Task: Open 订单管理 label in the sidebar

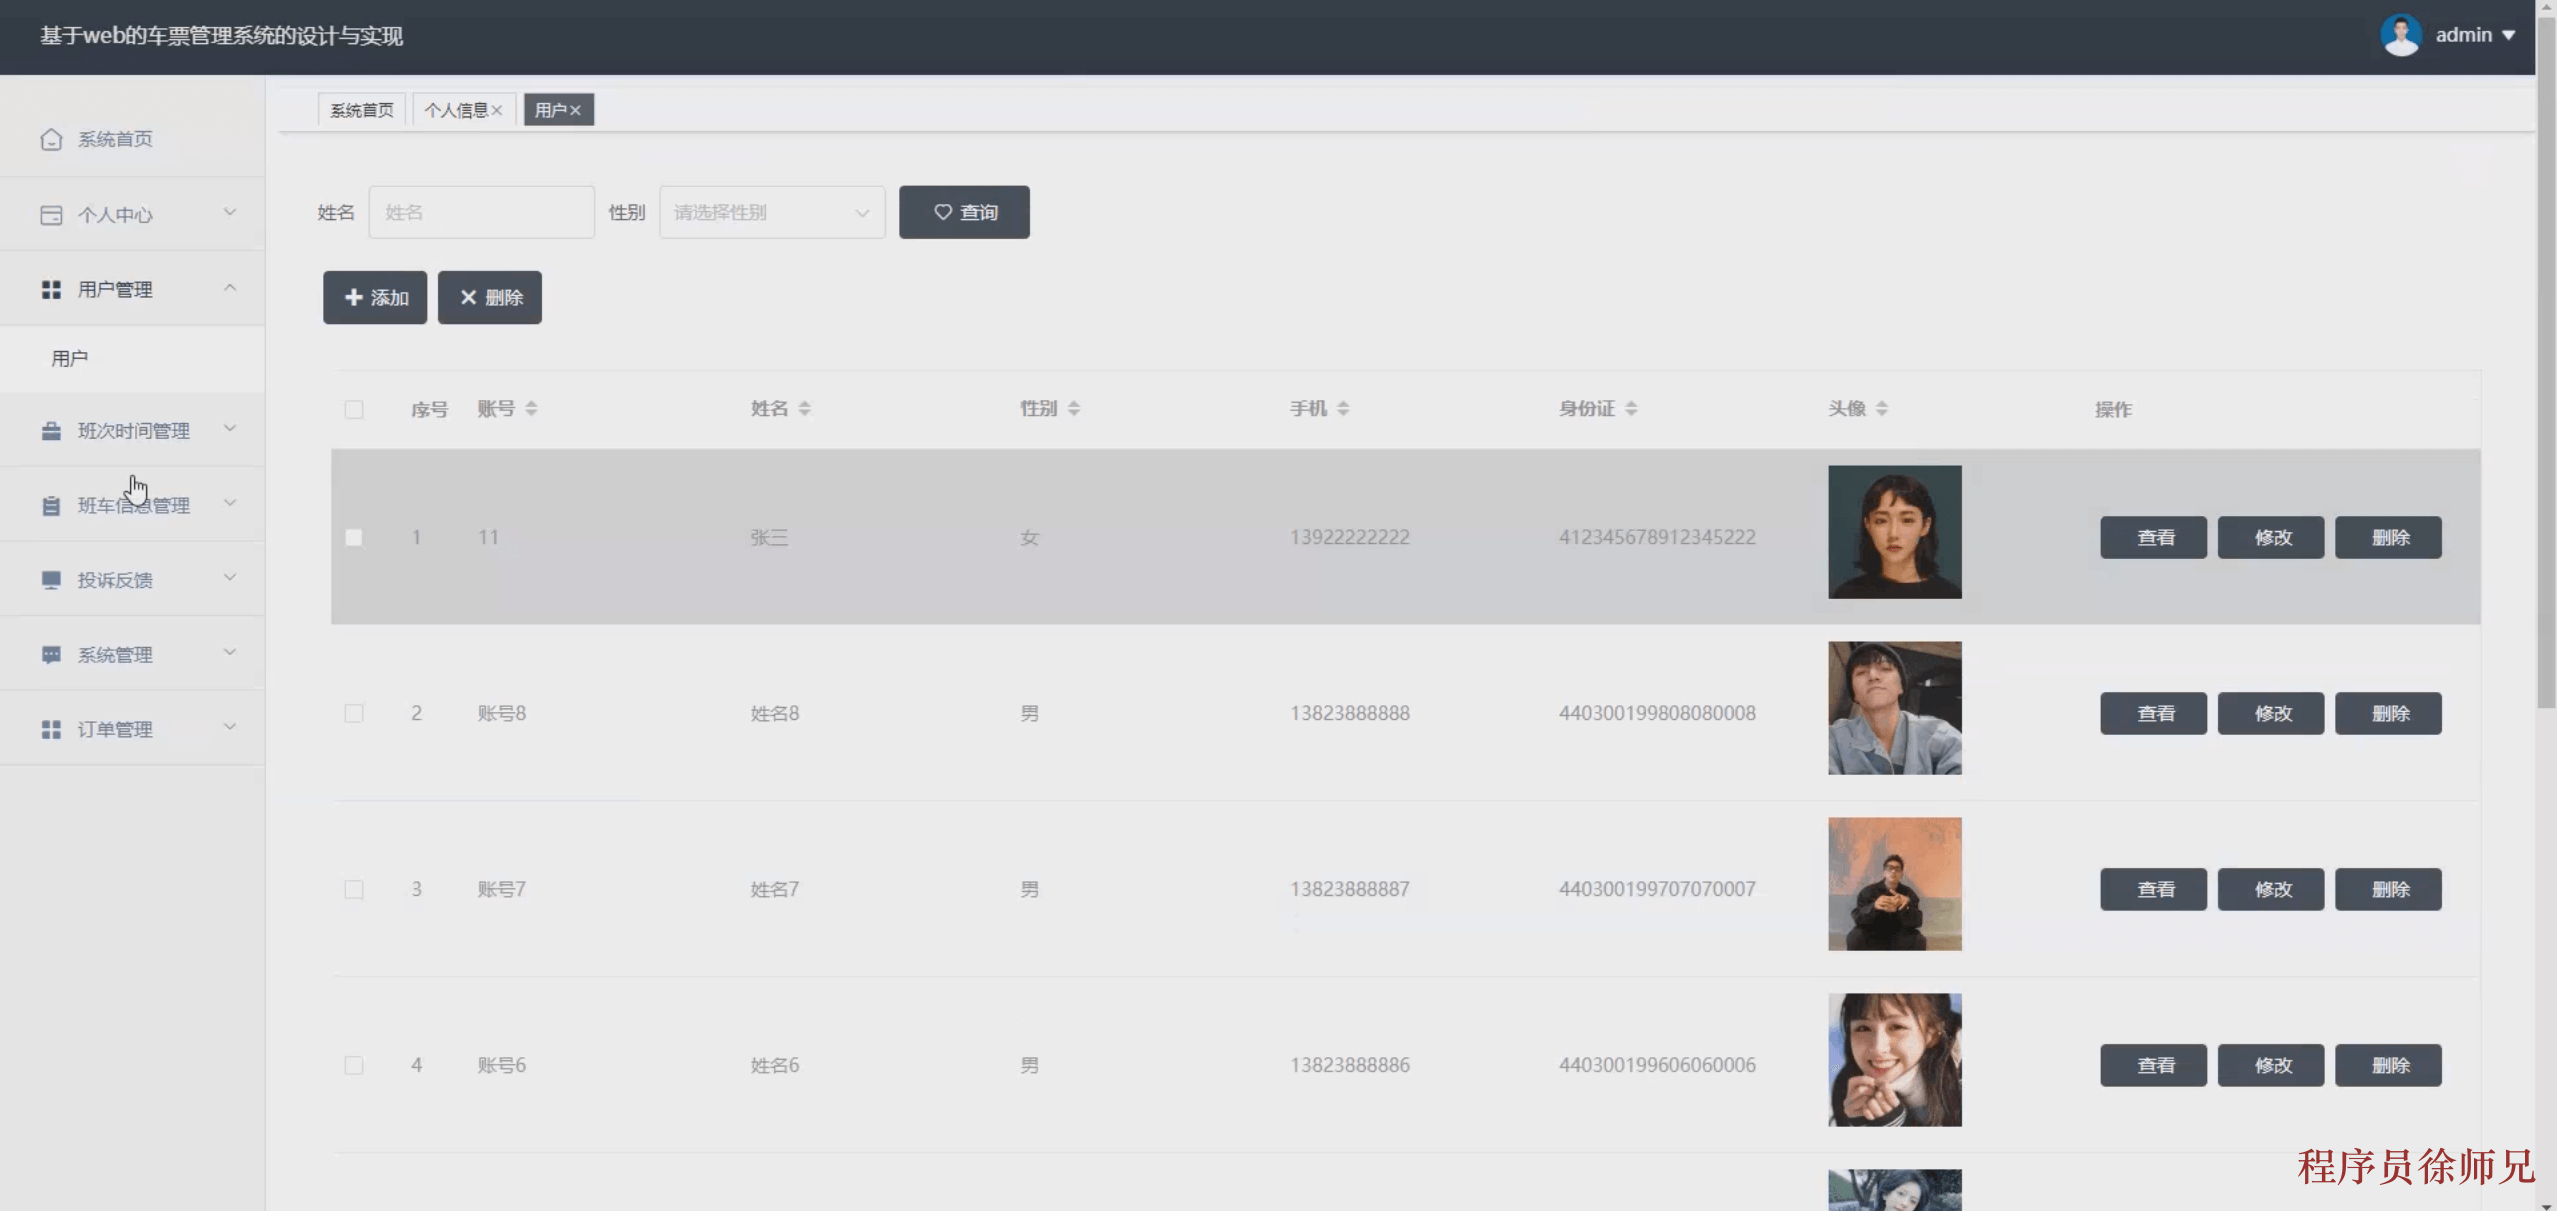Action: coord(115,730)
